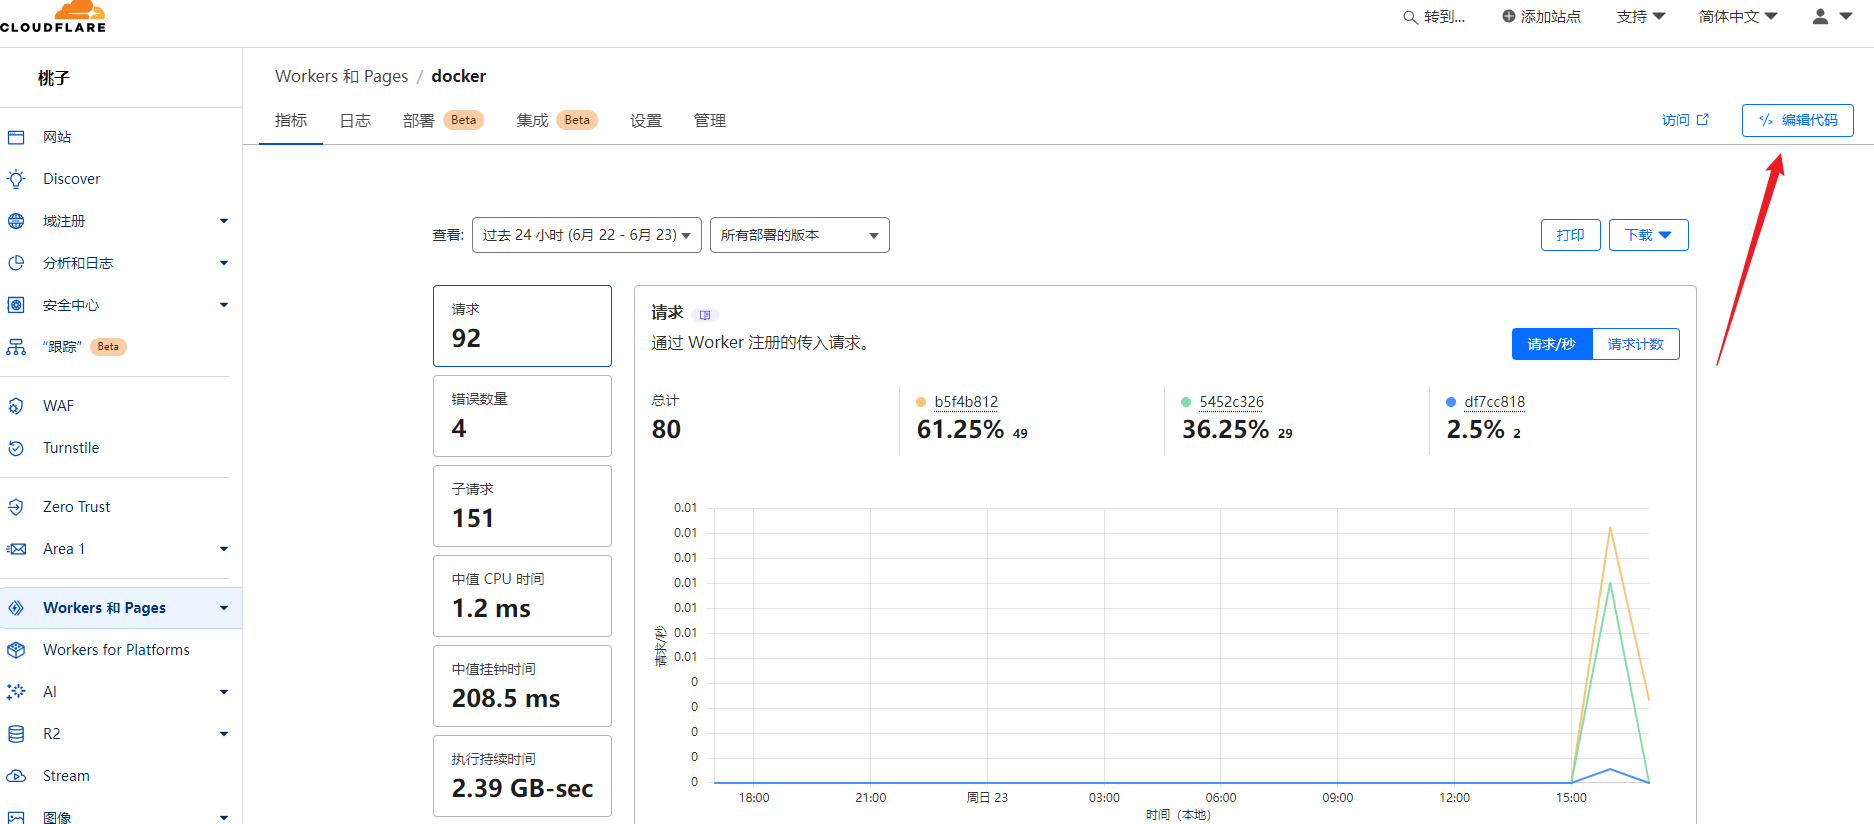Select the 错误数量 metric card
Viewport: 1874px width, 824px height.
point(522,416)
